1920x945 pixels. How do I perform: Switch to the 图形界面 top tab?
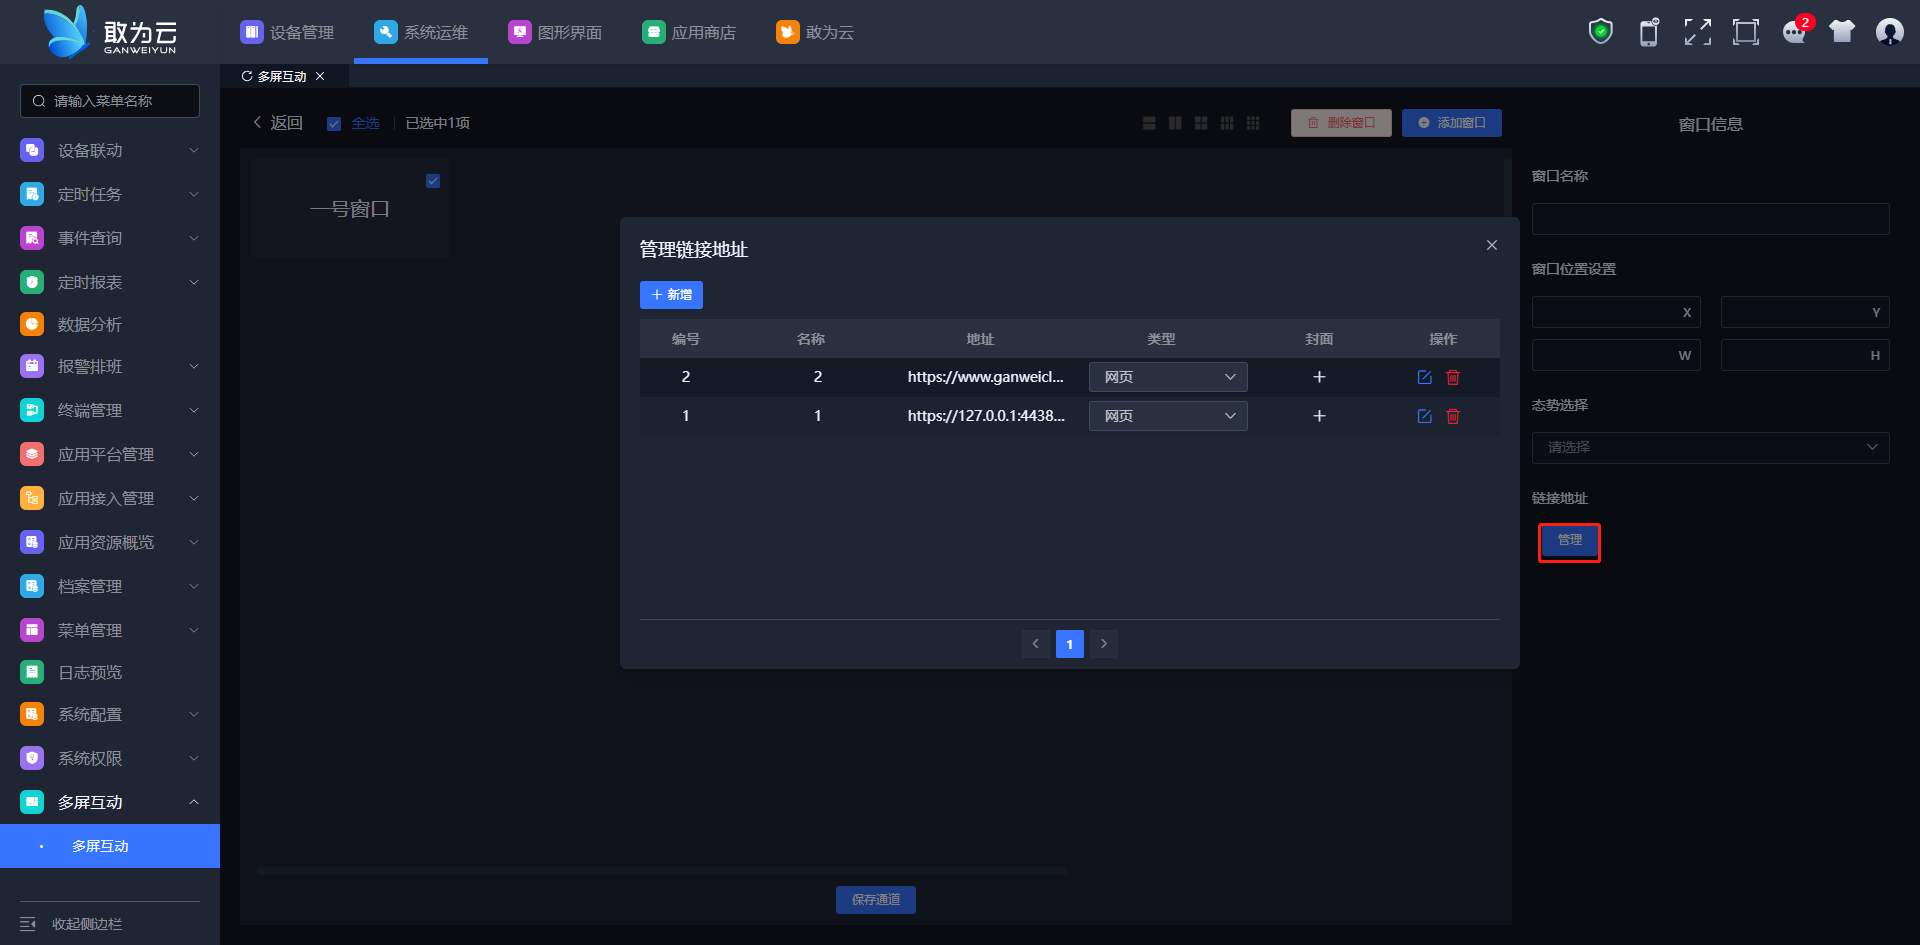pyautogui.click(x=555, y=32)
